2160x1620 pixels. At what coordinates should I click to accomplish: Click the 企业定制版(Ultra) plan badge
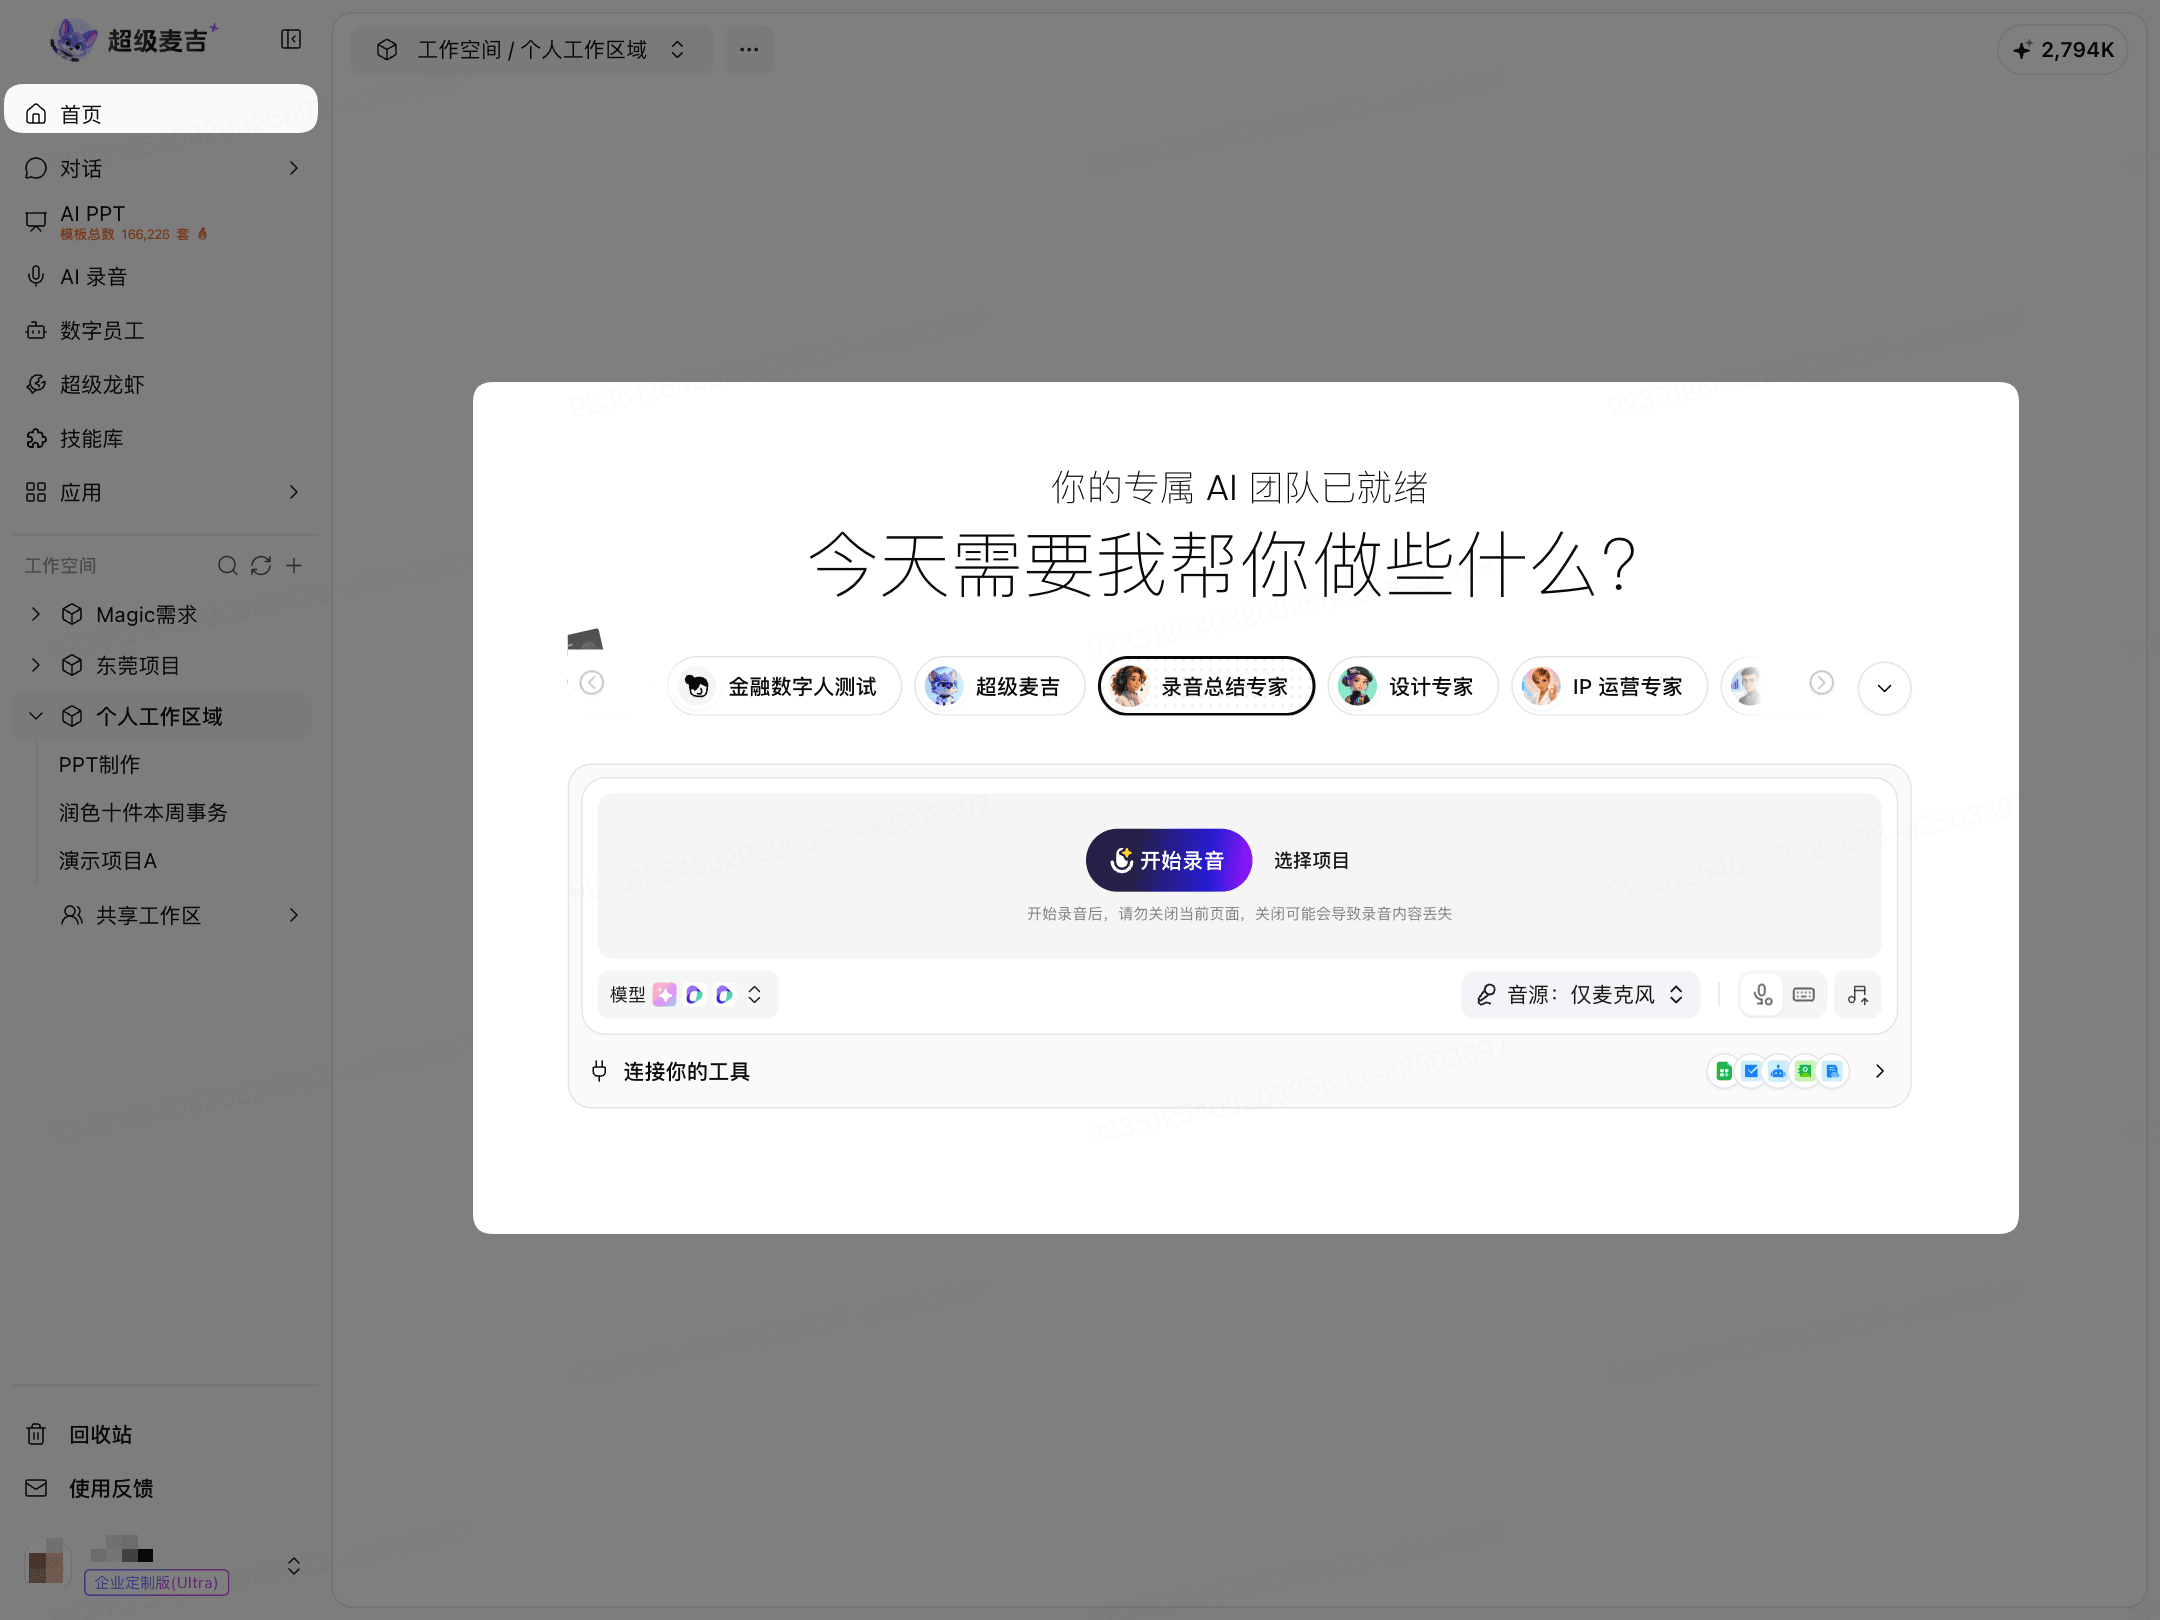point(157,1583)
